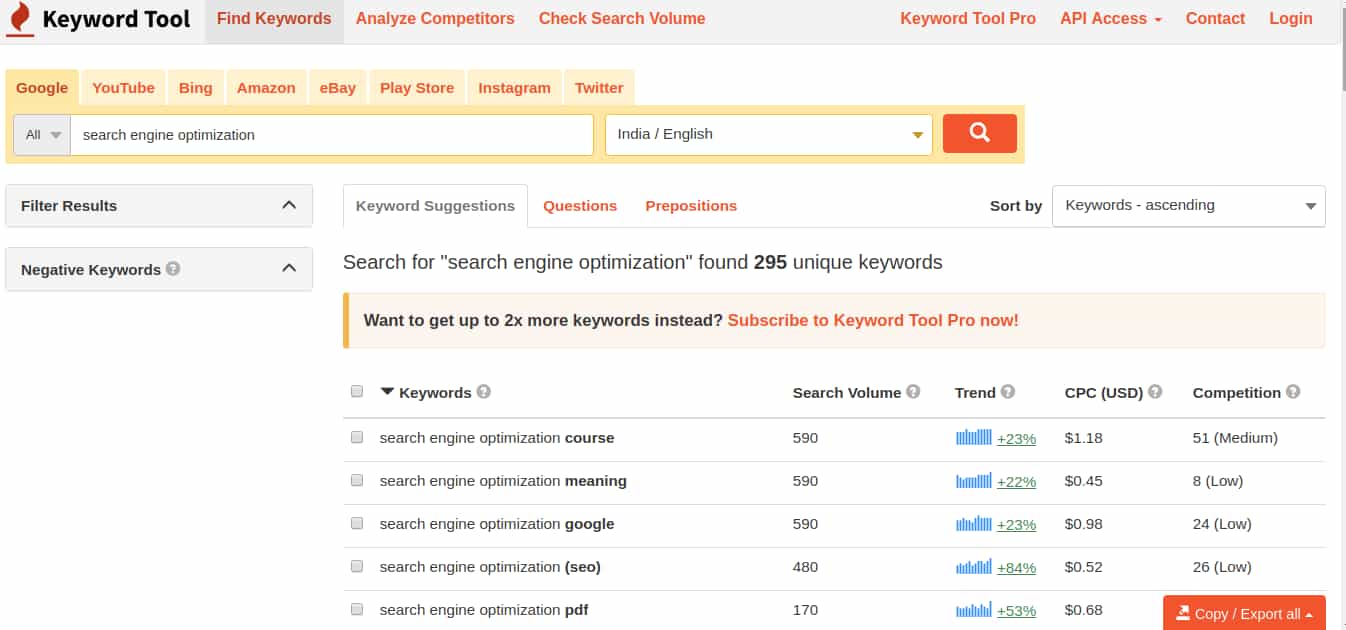Image resolution: width=1346 pixels, height=630 pixels.
Task: Open the API Access dropdown menu
Action: click(x=1111, y=18)
